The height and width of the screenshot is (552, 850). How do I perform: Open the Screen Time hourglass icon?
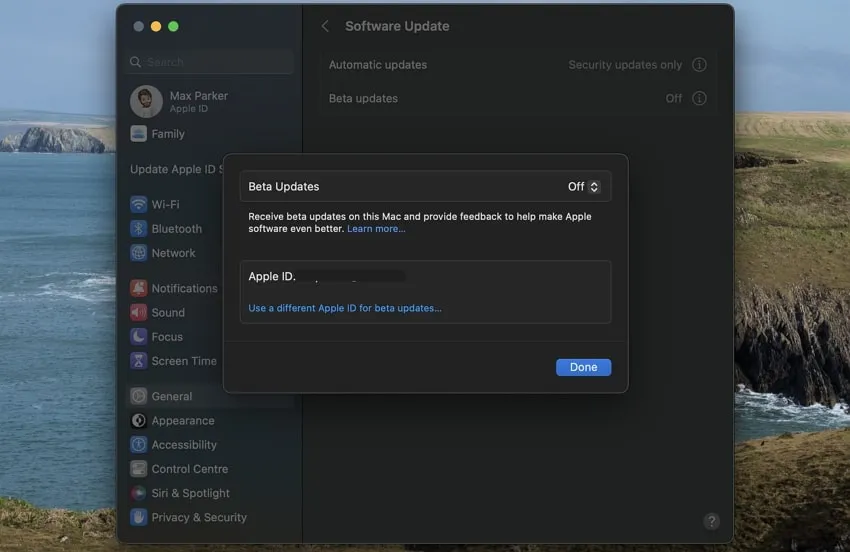tap(138, 361)
